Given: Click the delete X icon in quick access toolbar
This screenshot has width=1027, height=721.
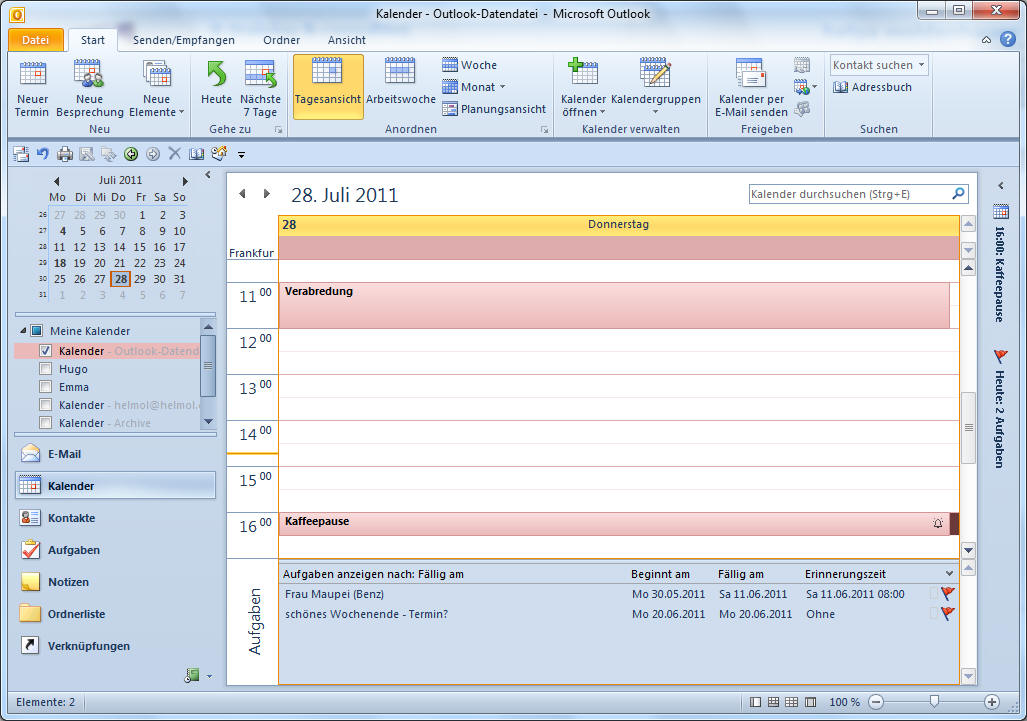Looking at the screenshot, I should 174,153.
